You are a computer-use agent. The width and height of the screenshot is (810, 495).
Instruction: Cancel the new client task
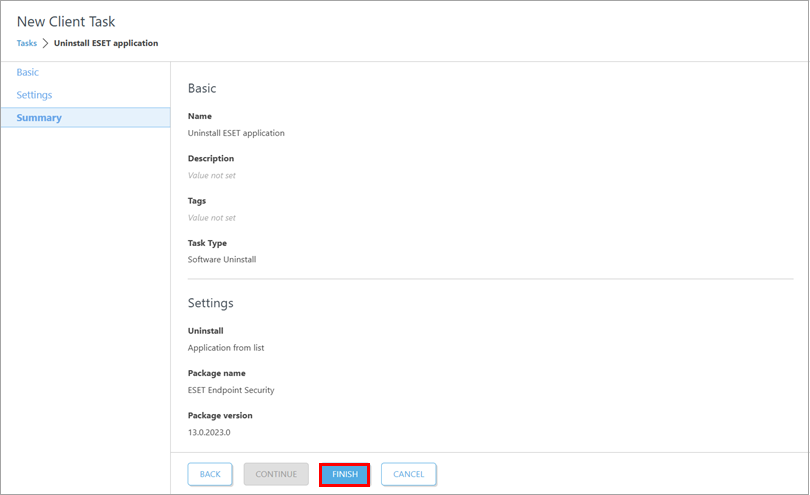point(408,474)
